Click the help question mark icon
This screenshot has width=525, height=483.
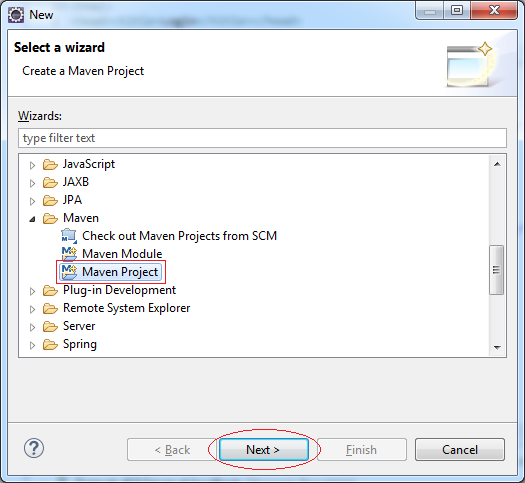tap(34, 448)
